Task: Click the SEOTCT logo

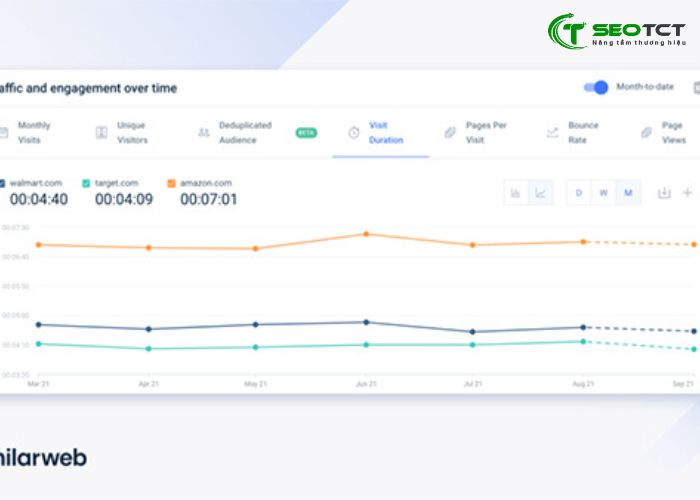Action: pyautogui.click(x=617, y=31)
